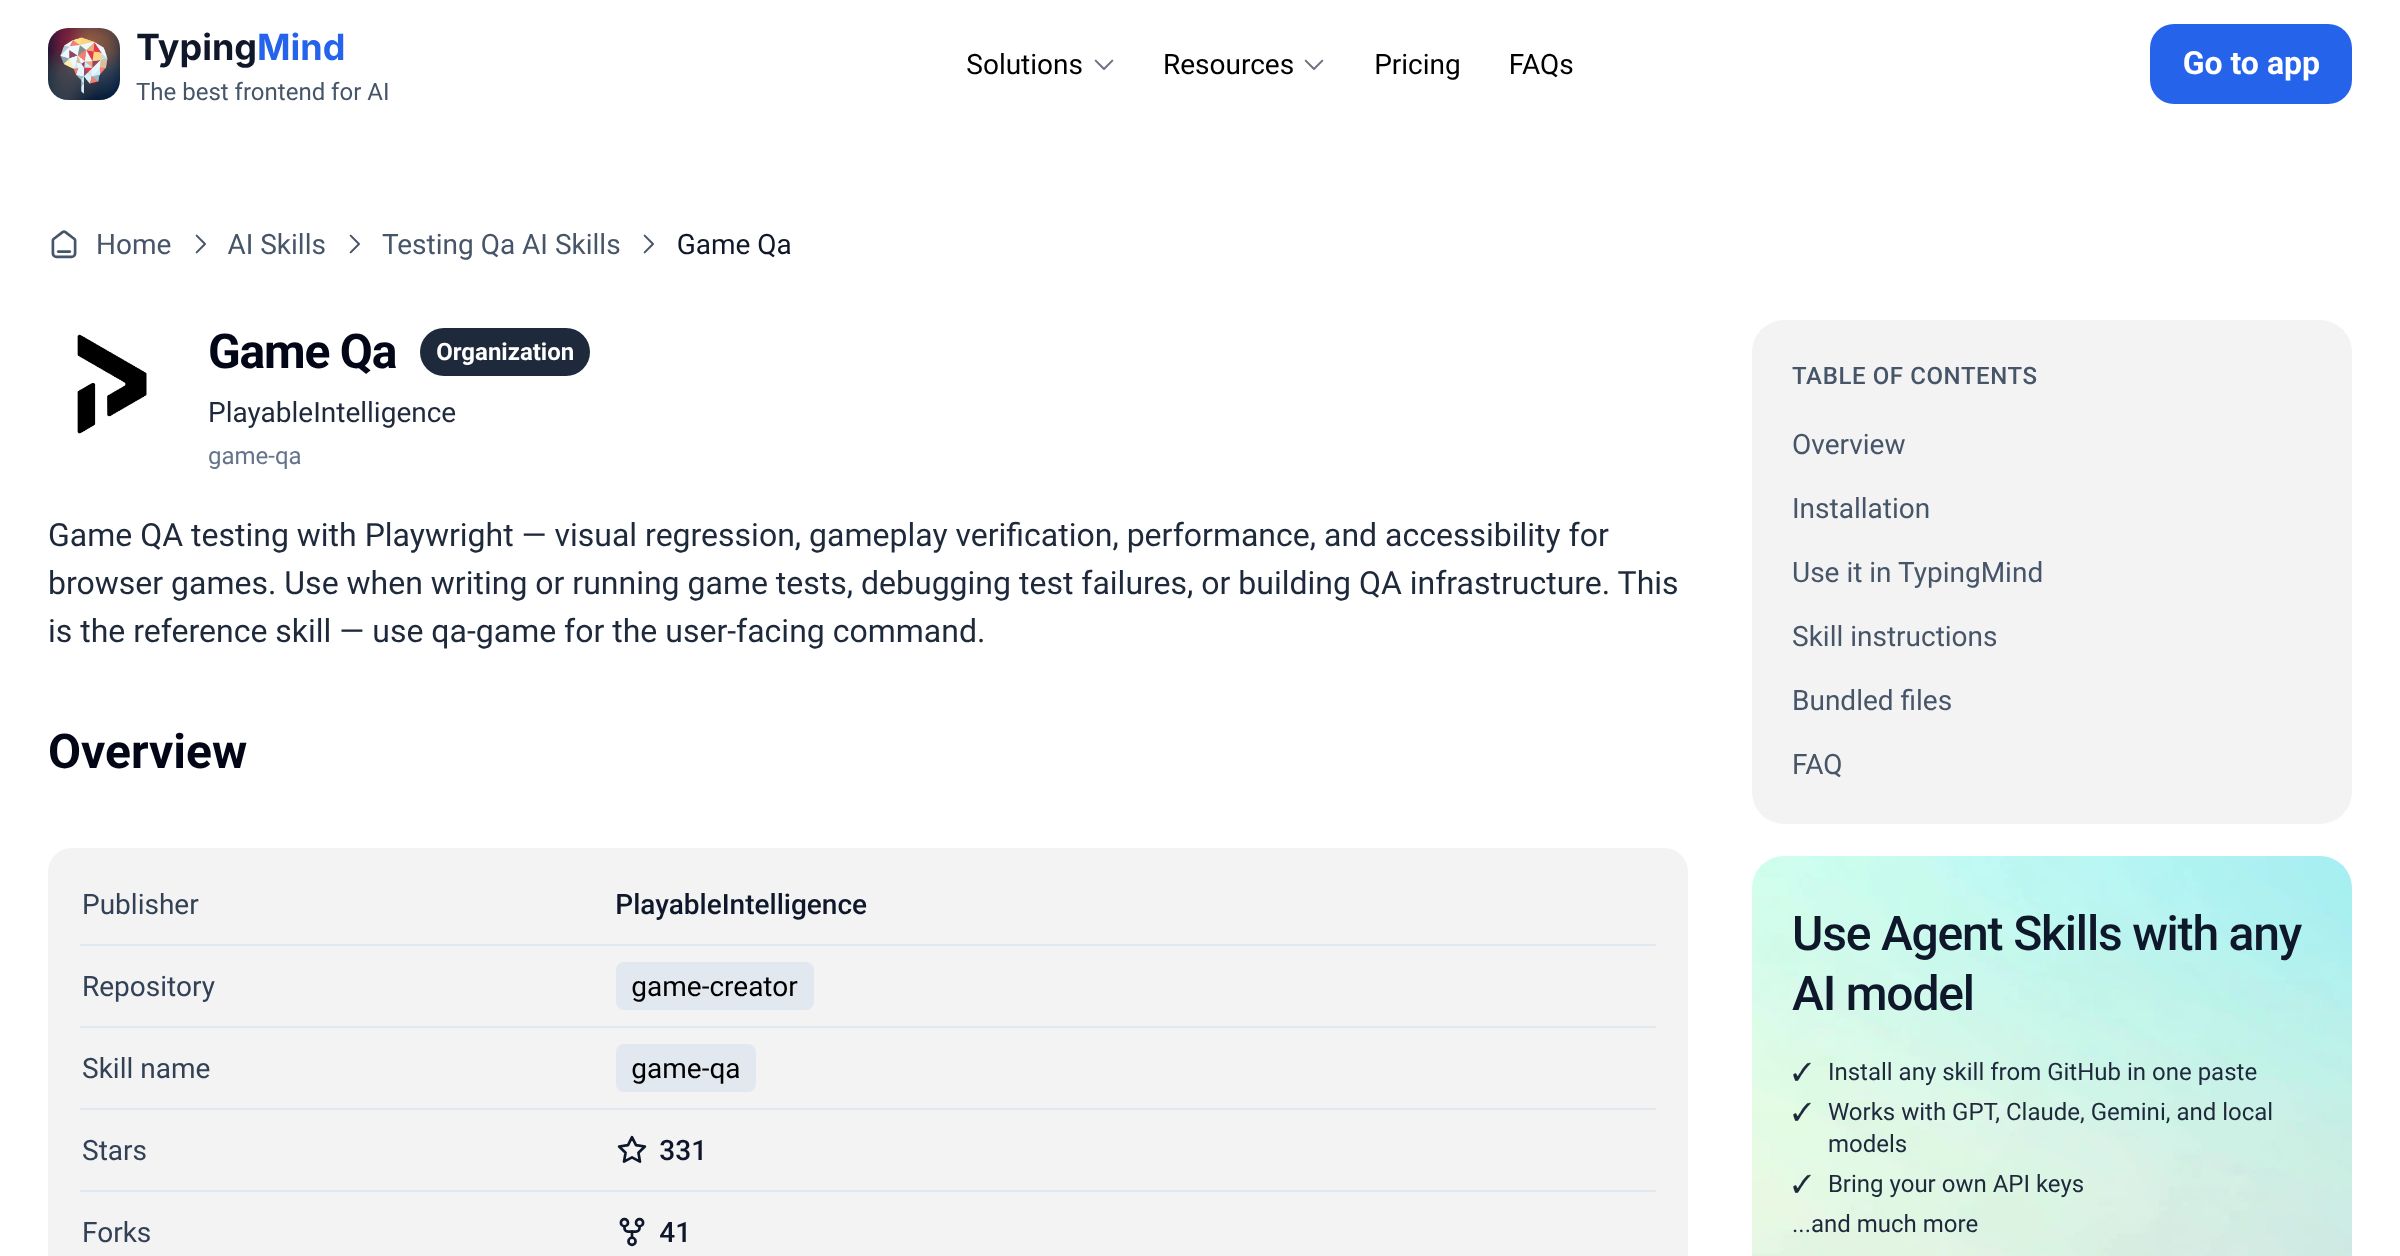Click the Organization badge
The image size is (2400, 1256).
coord(505,352)
